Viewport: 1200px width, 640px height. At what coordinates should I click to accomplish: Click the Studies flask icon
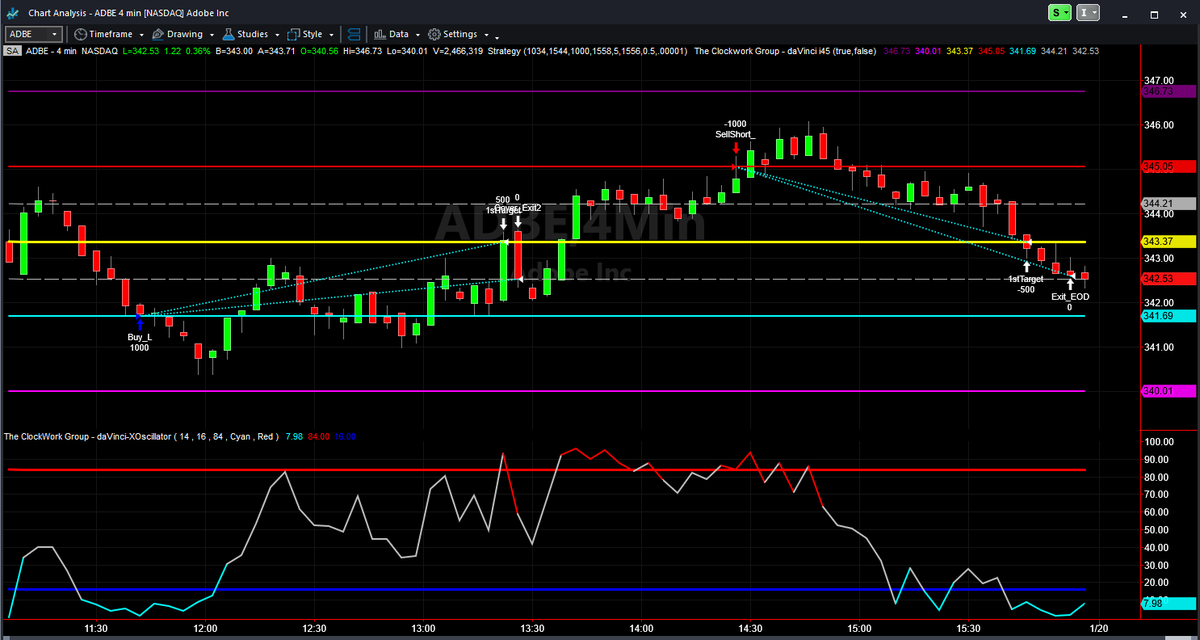227,34
